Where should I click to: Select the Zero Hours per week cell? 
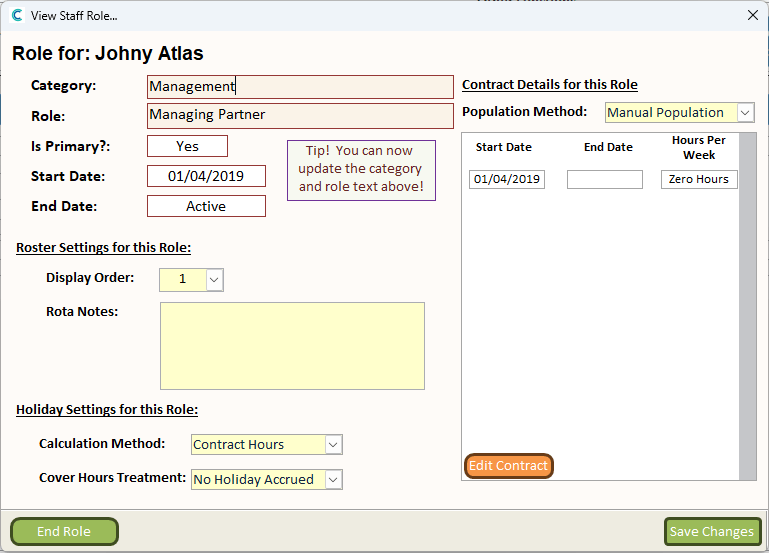(x=699, y=180)
